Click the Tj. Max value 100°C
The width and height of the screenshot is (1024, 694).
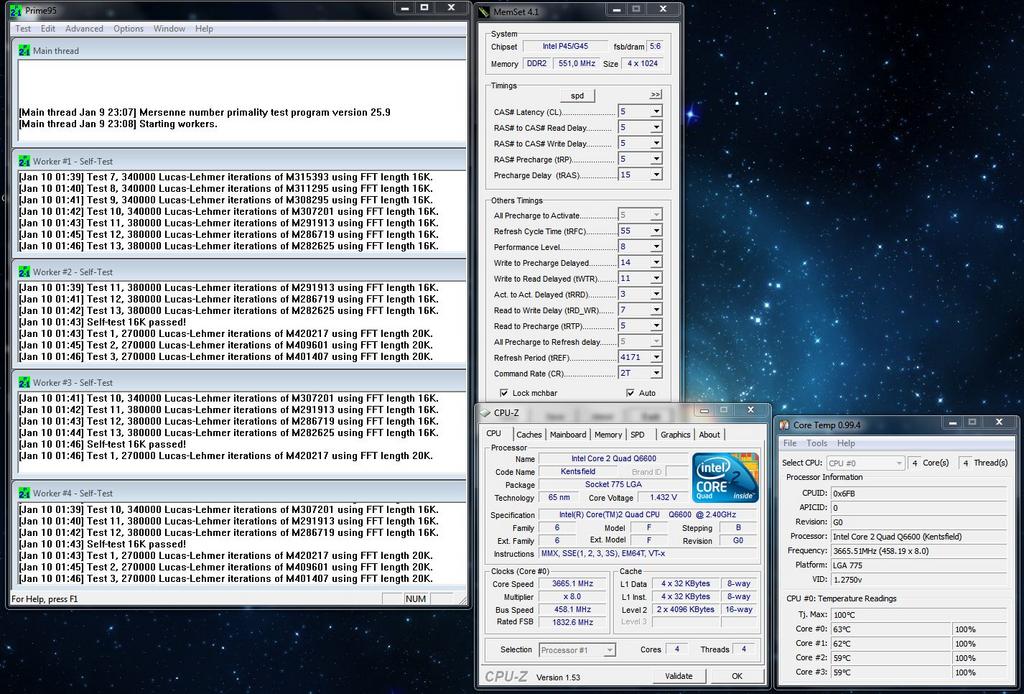pos(918,615)
